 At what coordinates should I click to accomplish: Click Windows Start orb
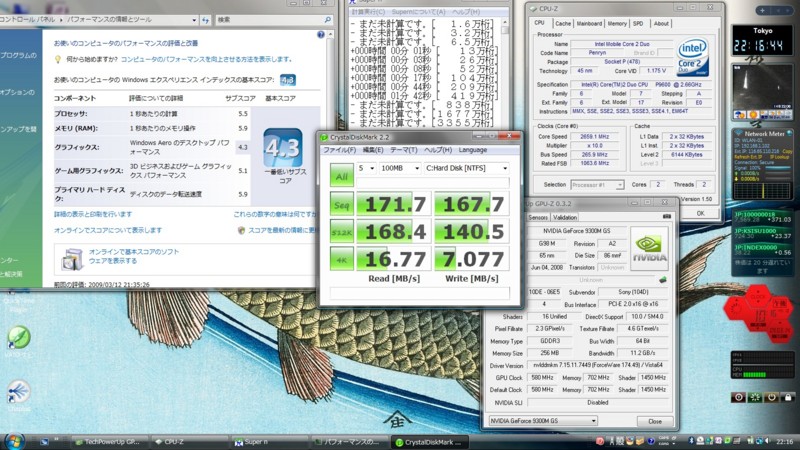click(x=14, y=441)
